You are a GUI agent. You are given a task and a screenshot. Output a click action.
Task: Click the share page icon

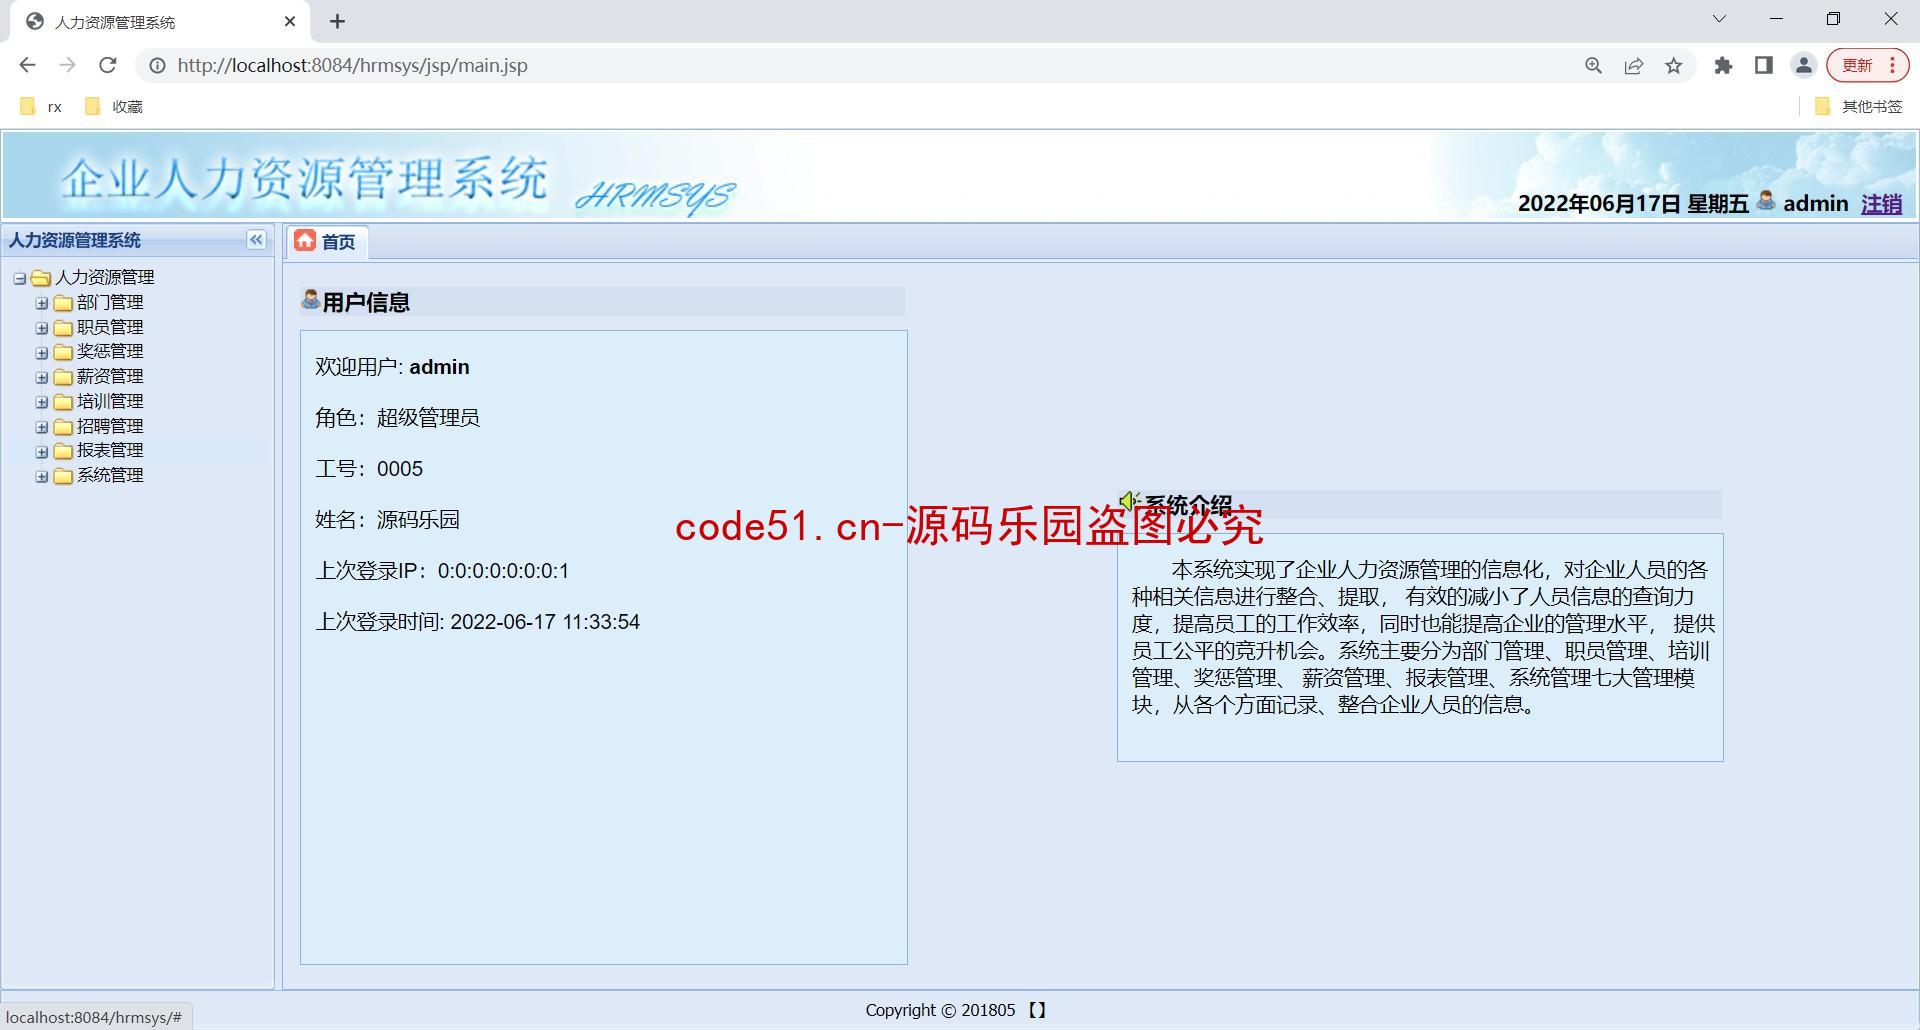[1634, 66]
